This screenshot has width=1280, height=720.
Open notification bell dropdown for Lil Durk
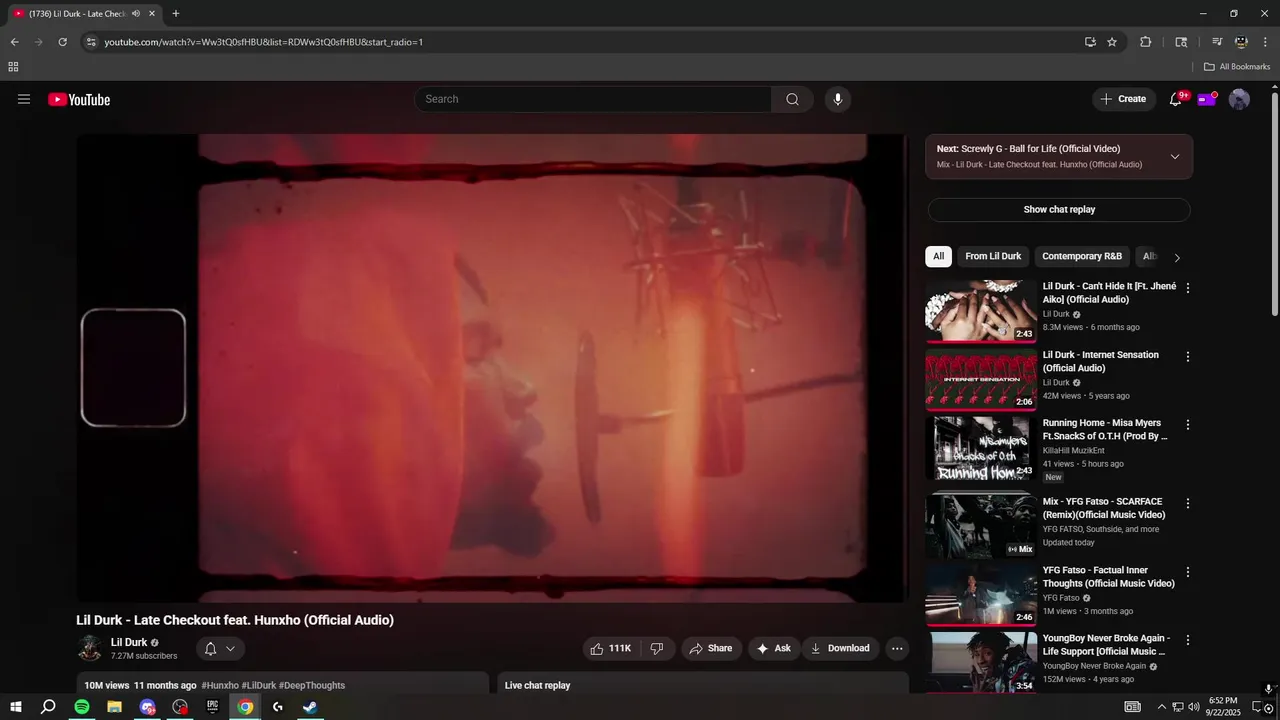[220, 648]
